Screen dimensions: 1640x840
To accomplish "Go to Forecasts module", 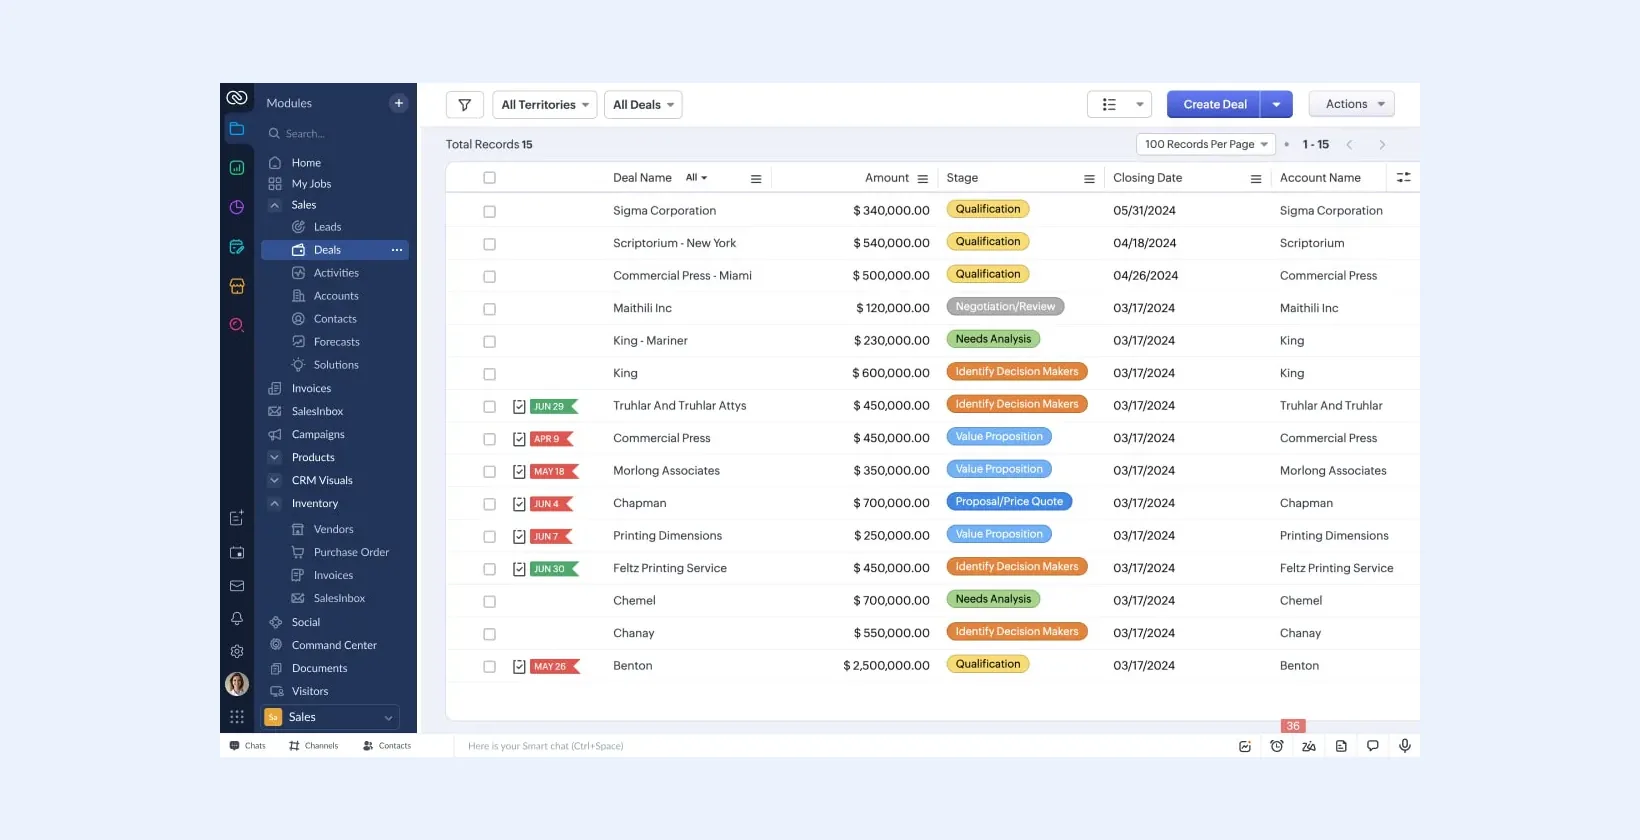I will (336, 342).
